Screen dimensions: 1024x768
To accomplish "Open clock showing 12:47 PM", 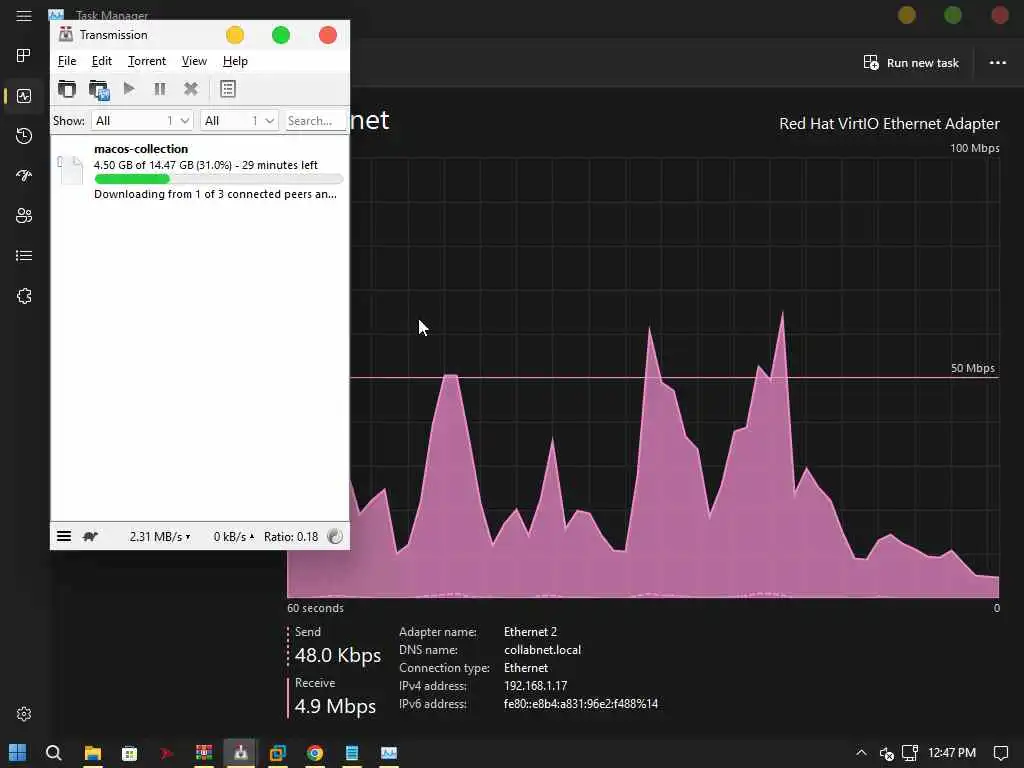I will [x=952, y=753].
